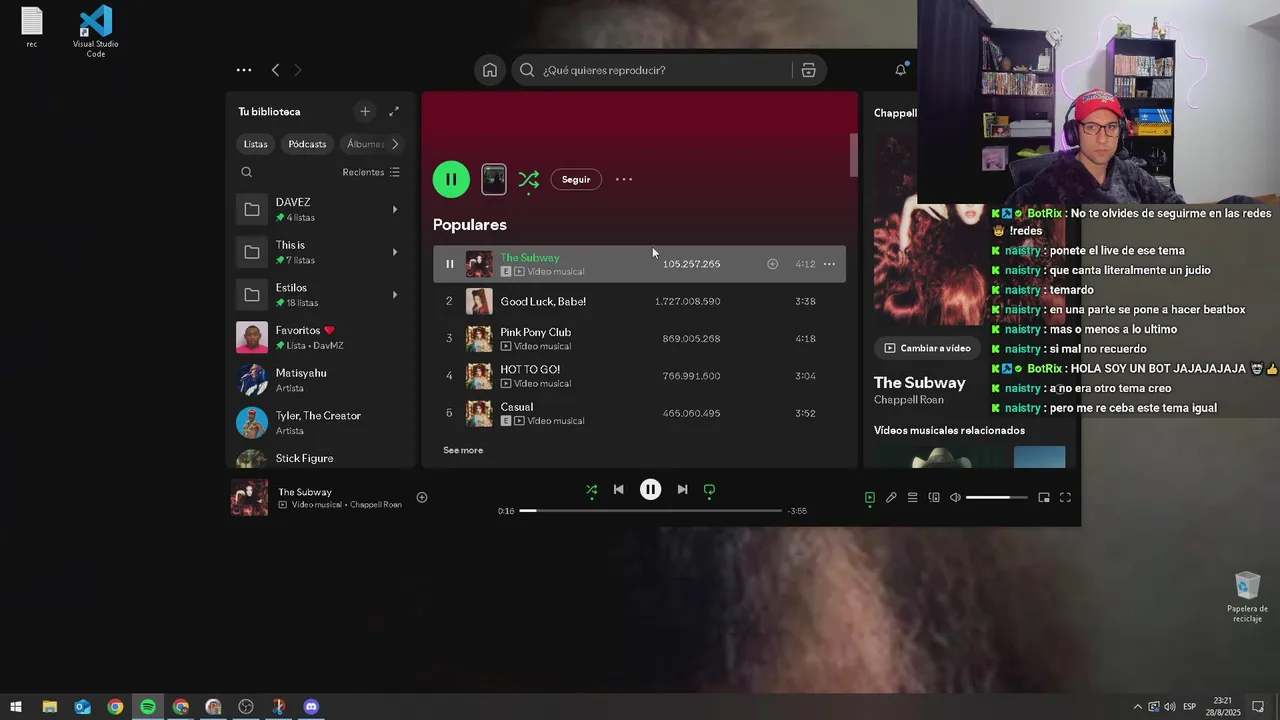The image size is (1280, 720).
Task: Pause playback in the player bar
Action: point(651,490)
